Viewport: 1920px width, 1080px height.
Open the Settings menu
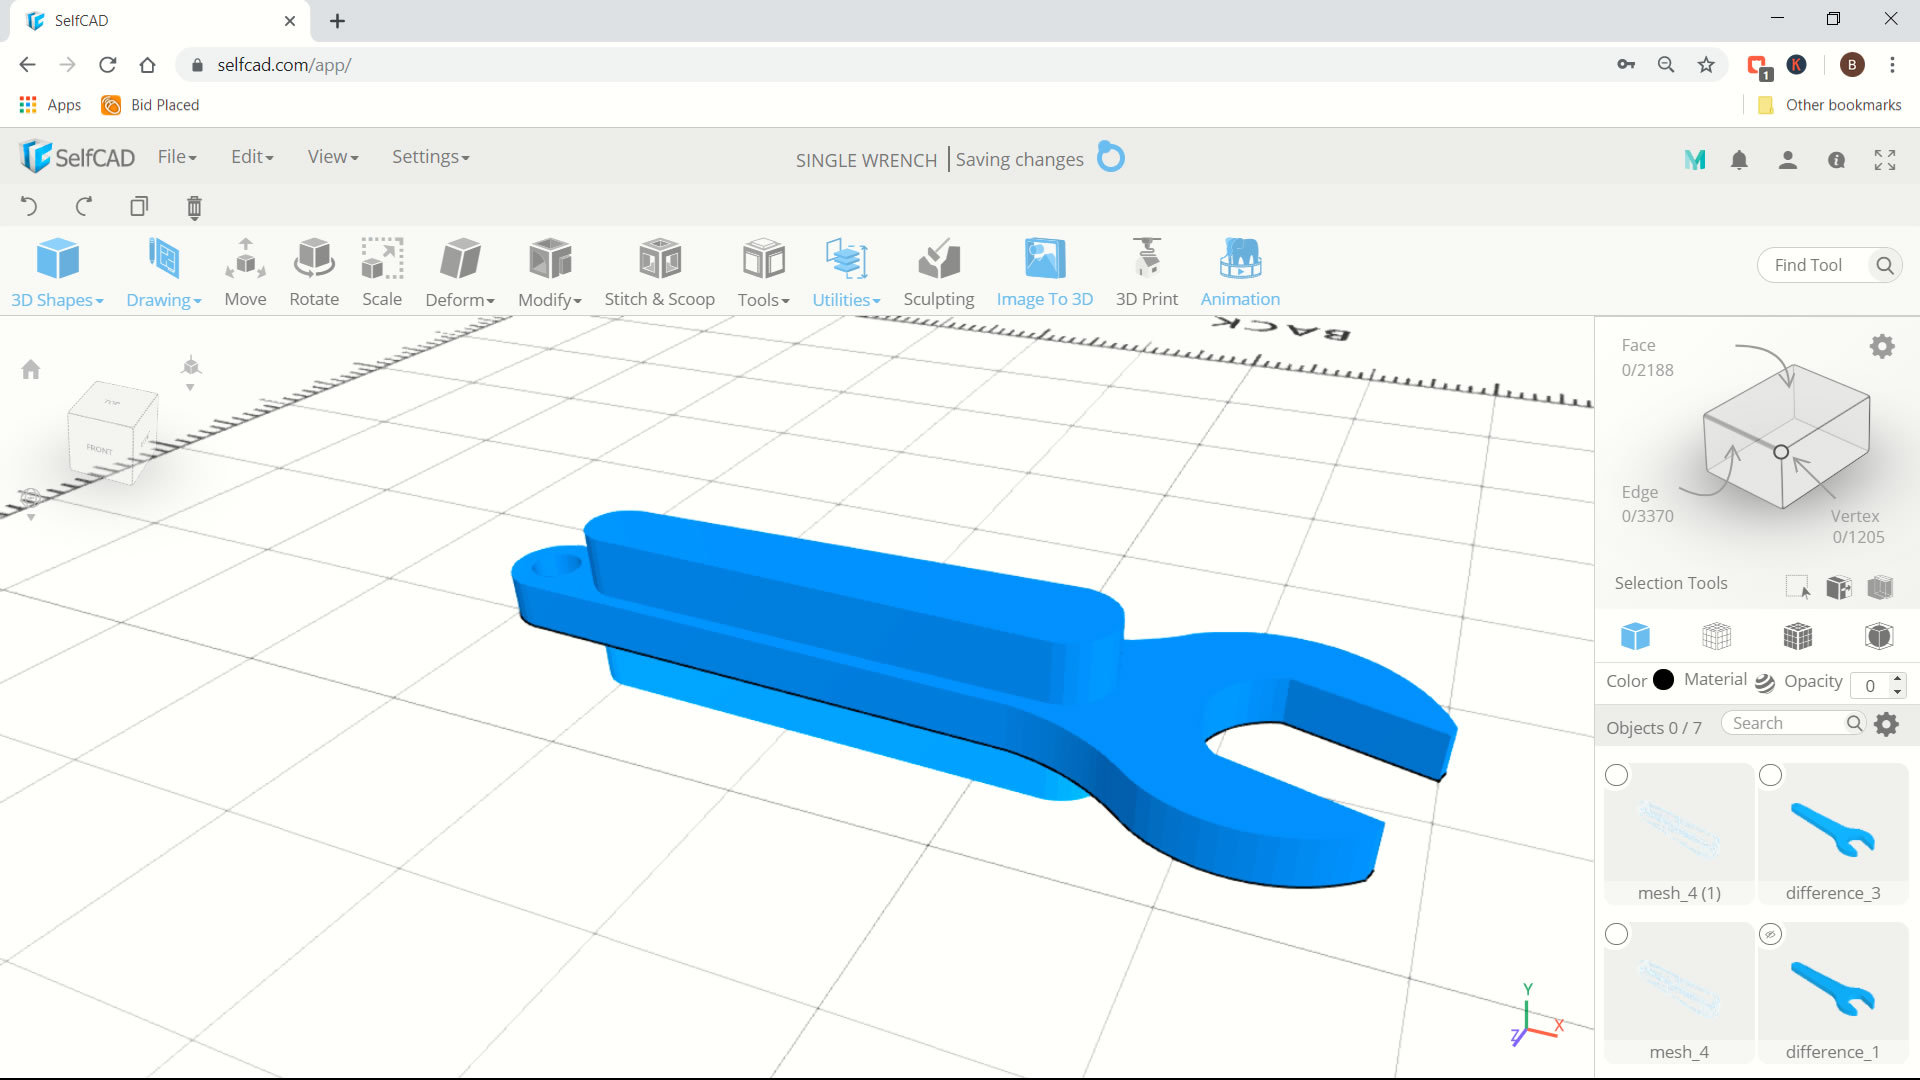(430, 157)
